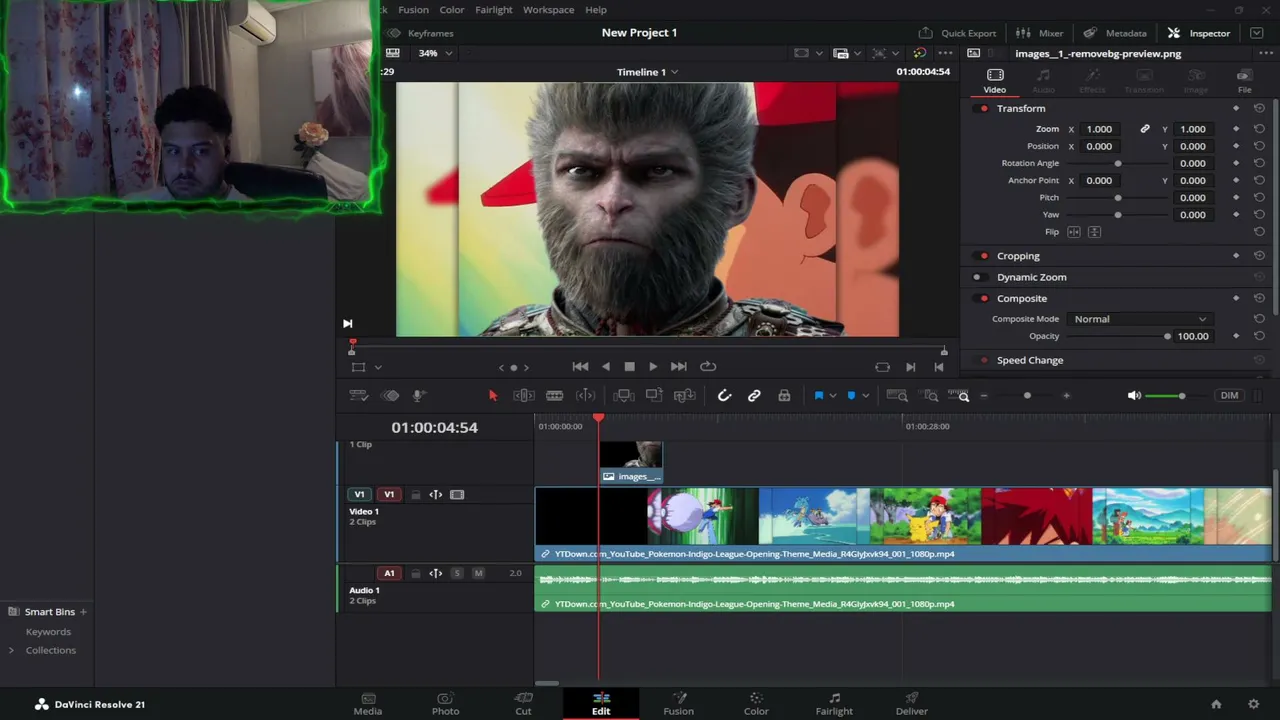Viewport: 1280px width, 720px height.
Task: Zoom in the timeline with plus button
Action: pos(1066,396)
